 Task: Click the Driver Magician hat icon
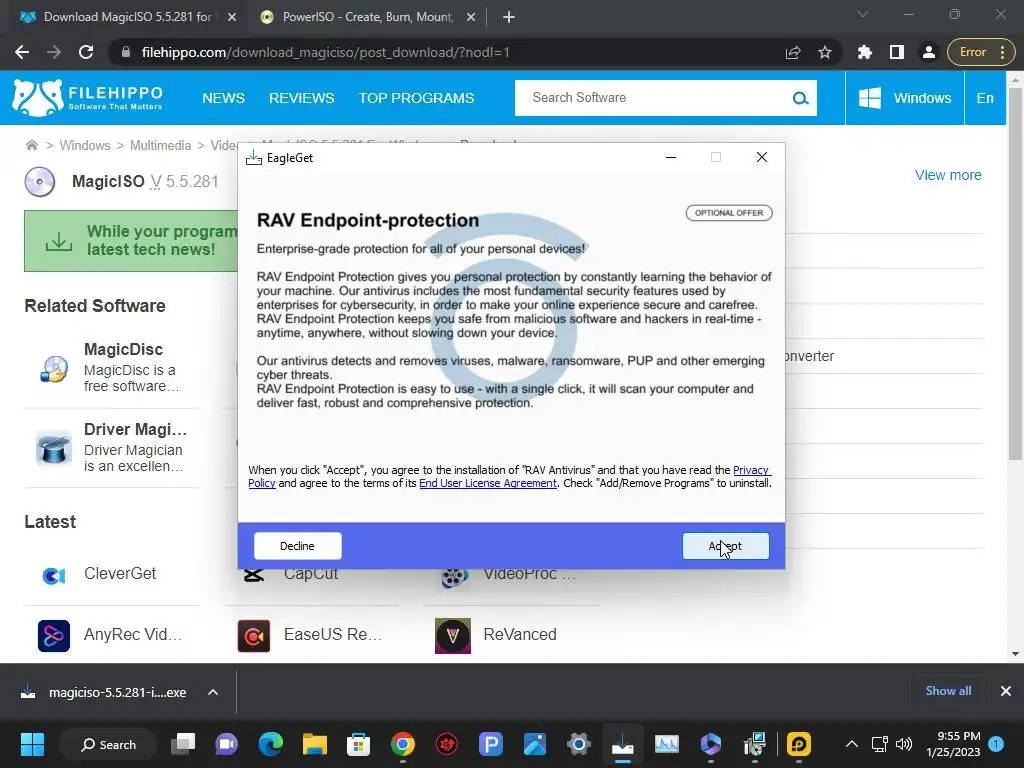(x=54, y=448)
